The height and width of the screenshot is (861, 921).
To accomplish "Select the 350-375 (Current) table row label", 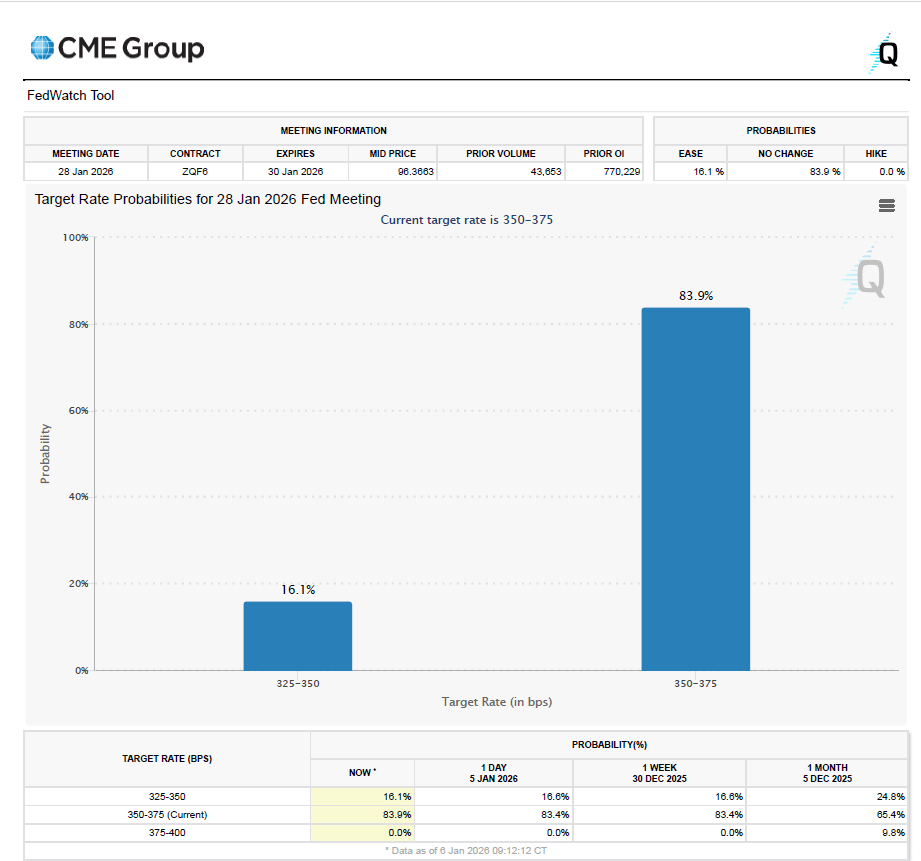I will [x=167, y=815].
